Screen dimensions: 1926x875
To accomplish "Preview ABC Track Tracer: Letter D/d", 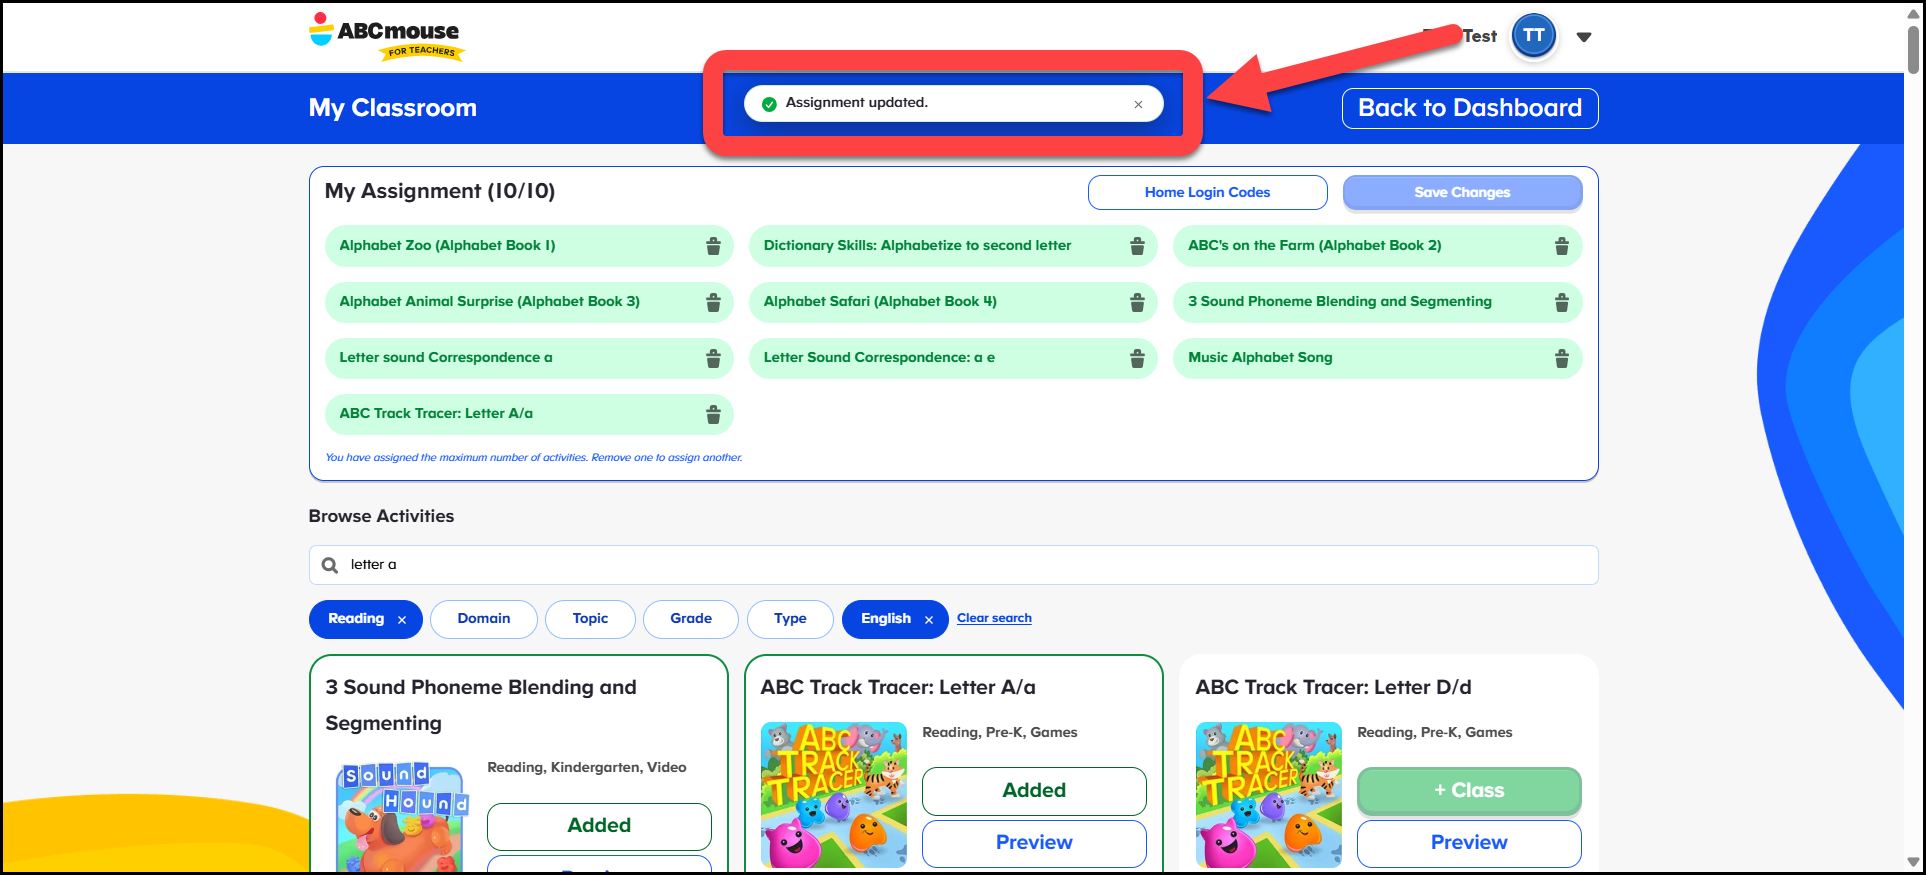I will point(1469,843).
